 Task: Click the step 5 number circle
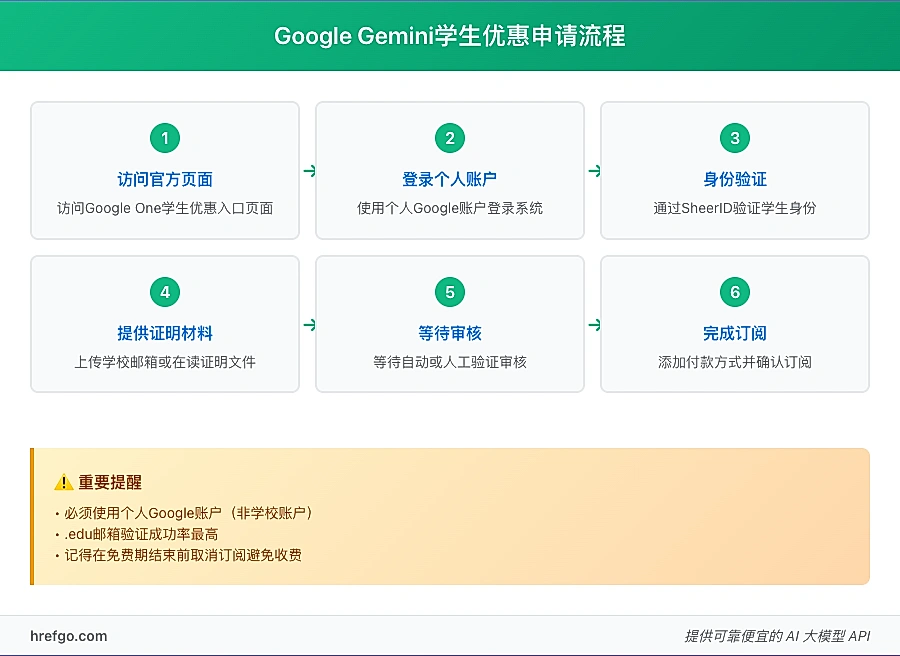450,292
